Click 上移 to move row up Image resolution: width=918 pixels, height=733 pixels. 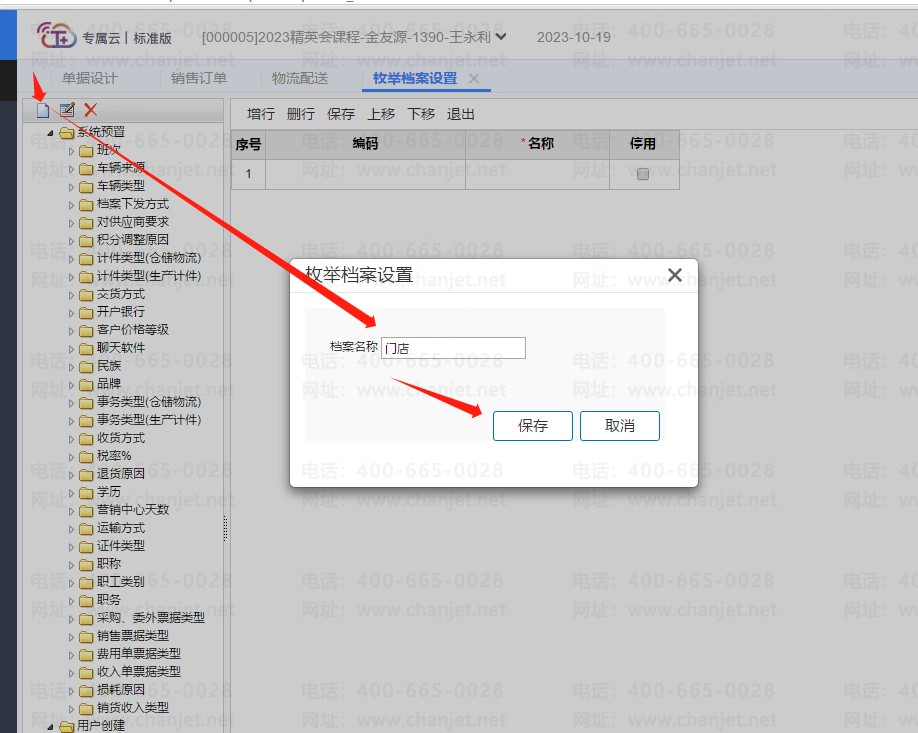(381, 114)
